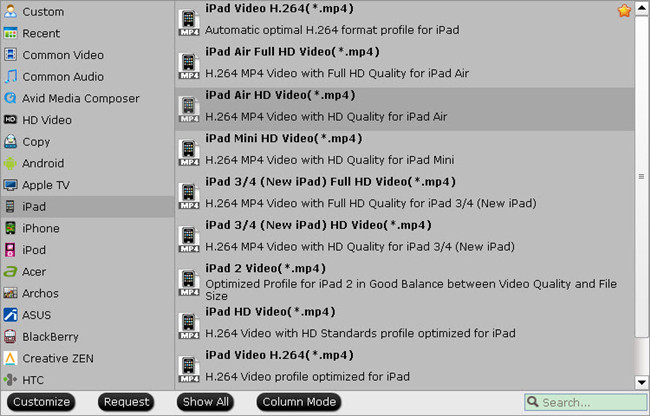Select the iPhone category label

[41, 228]
